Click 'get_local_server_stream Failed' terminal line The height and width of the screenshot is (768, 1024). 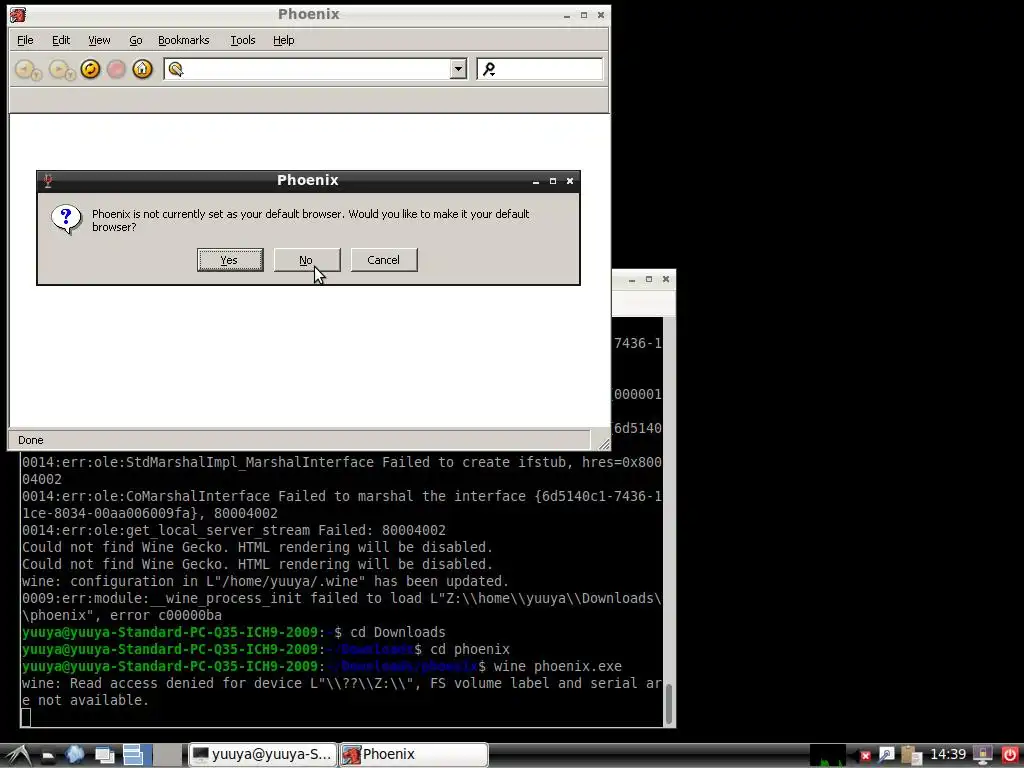234,531
